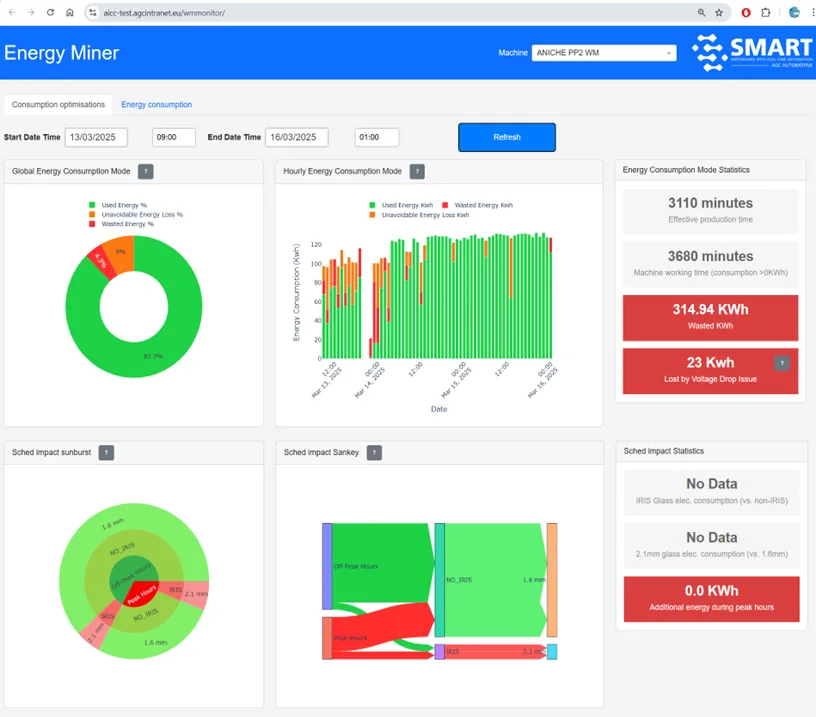Click Energy Consumption Mode Statistics heading
Screen dimensions: 816x717
(686, 170)
